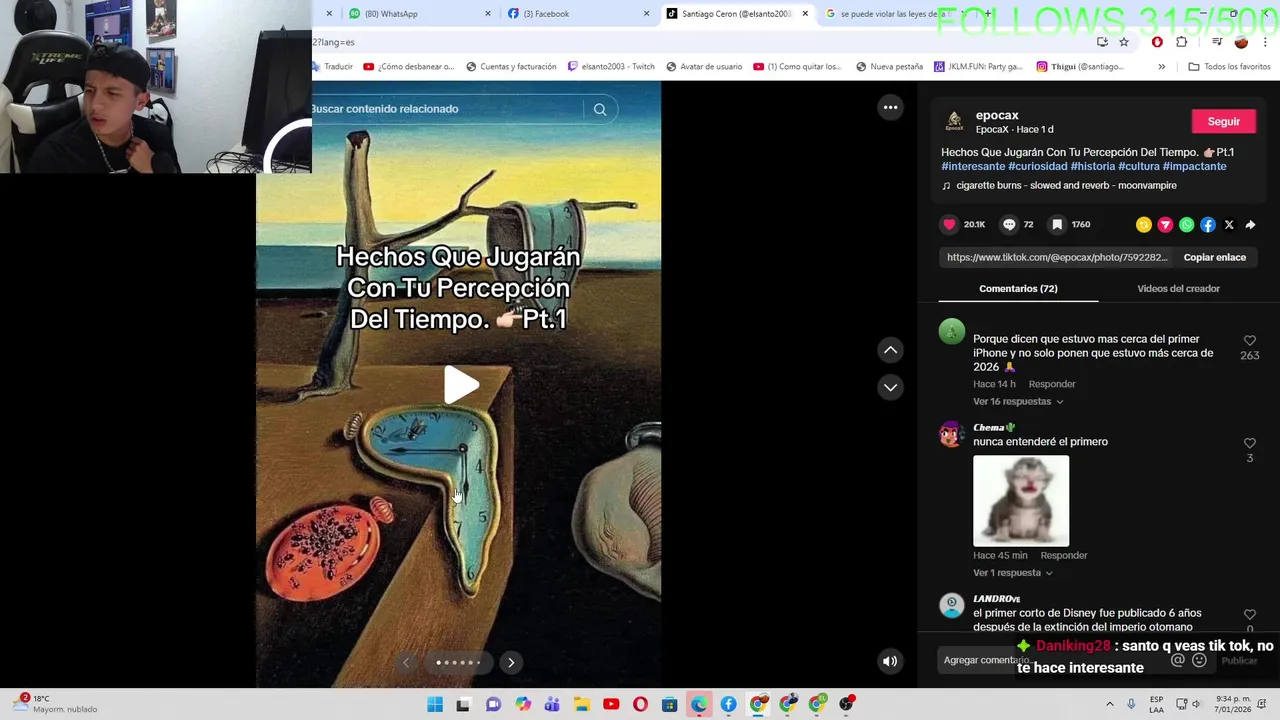Copy the link with Copiar enlace
Viewport: 1280px width, 720px height.
pyautogui.click(x=1214, y=257)
